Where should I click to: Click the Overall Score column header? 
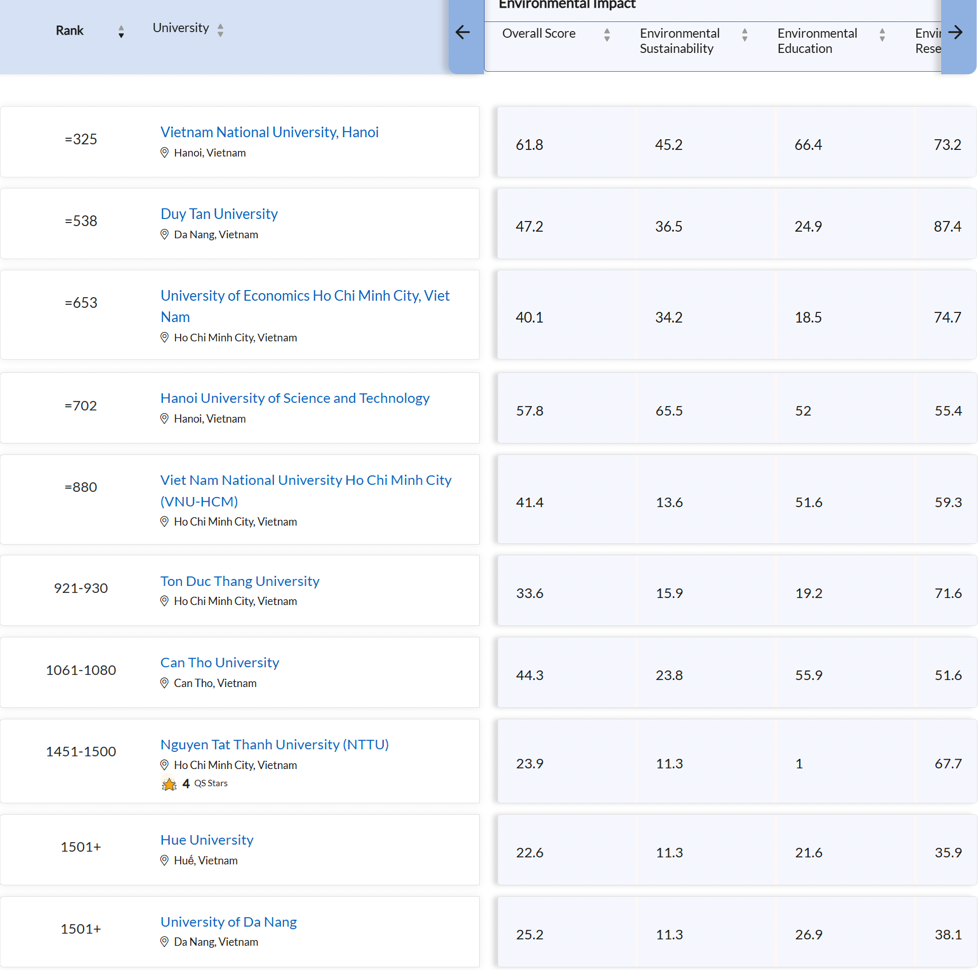[x=539, y=34]
